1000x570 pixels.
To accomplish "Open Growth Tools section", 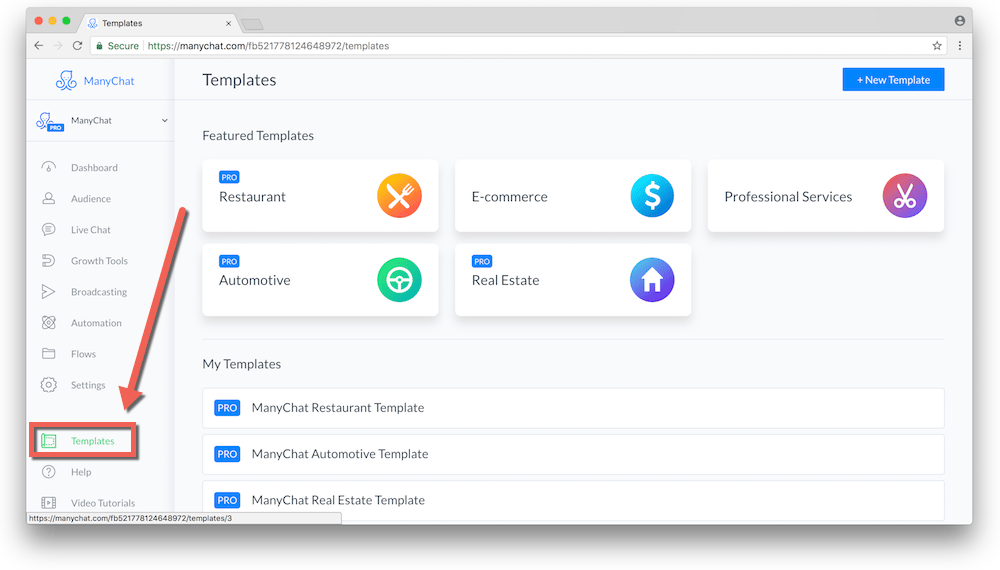I will point(99,261).
